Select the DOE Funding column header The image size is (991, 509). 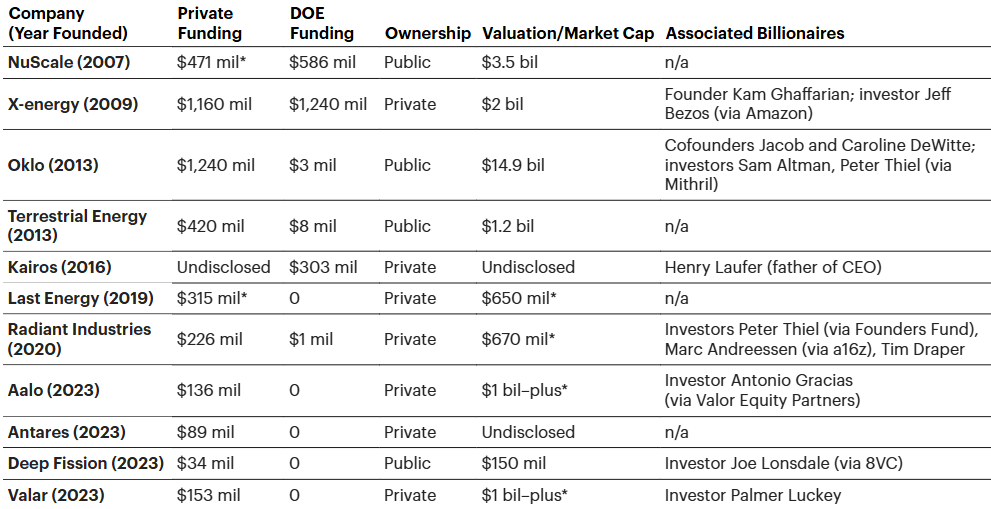click(x=321, y=24)
